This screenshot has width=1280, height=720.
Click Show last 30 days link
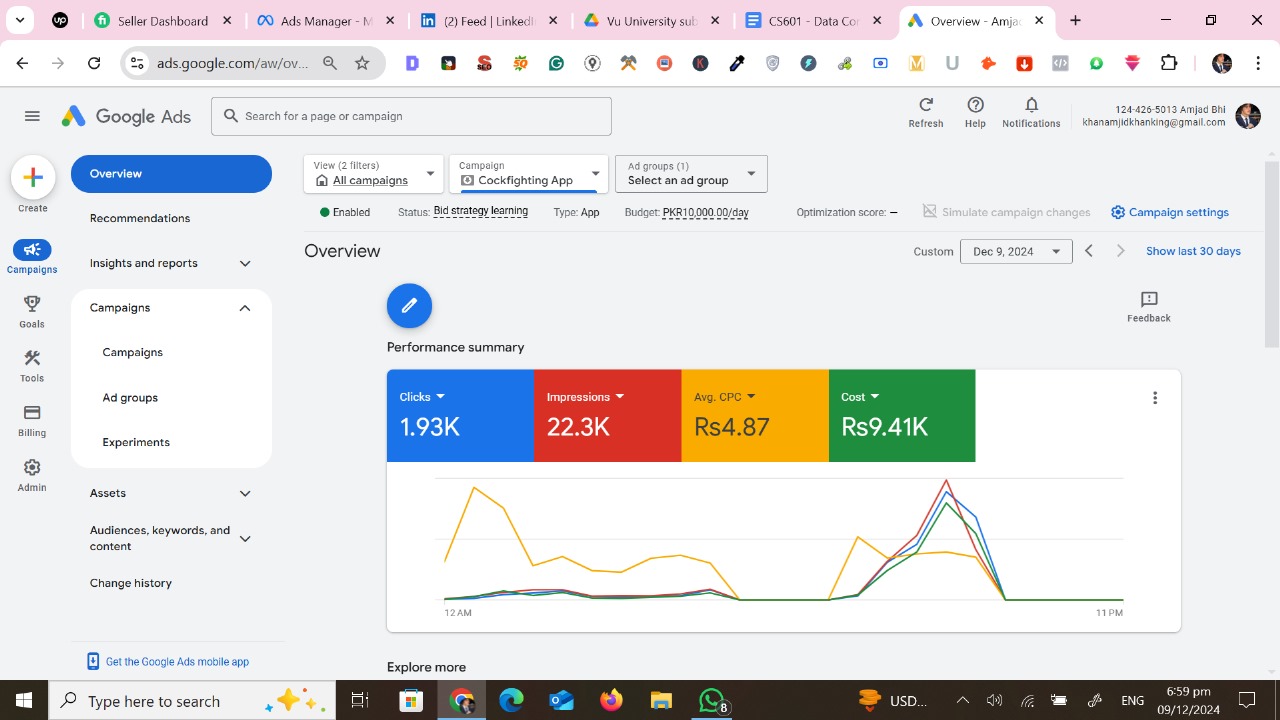pyautogui.click(x=1192, y=252)
